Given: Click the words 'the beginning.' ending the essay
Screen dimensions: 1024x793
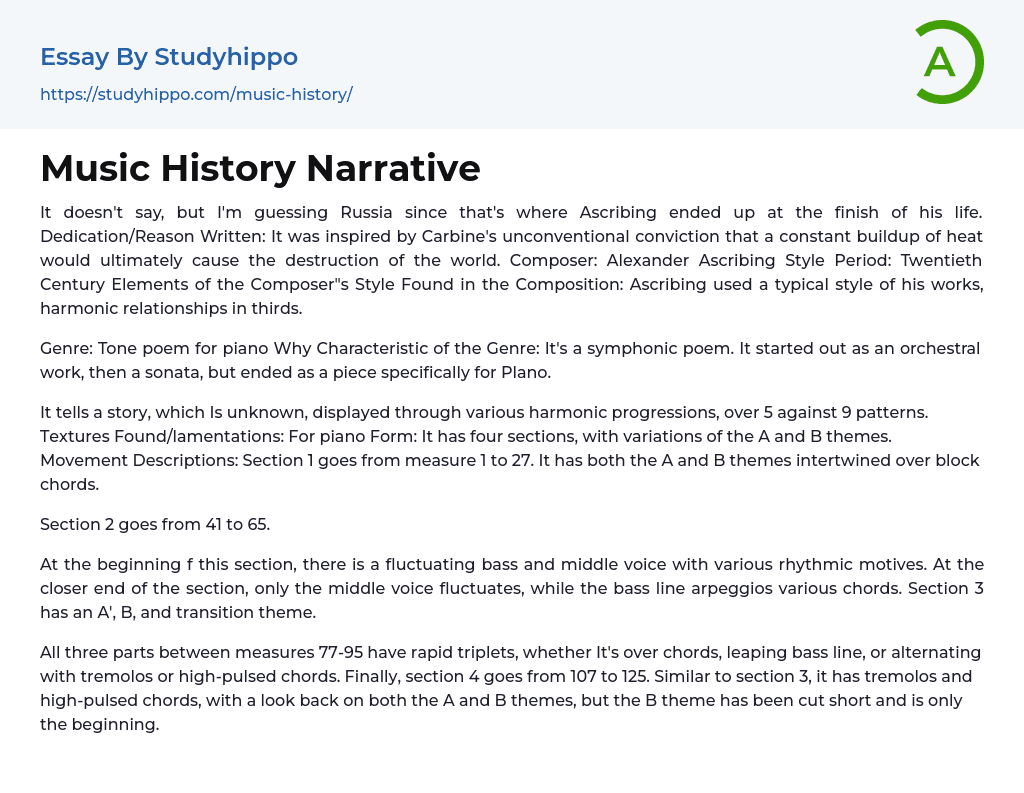Looking at the screenshot, I should click(100, 724).
